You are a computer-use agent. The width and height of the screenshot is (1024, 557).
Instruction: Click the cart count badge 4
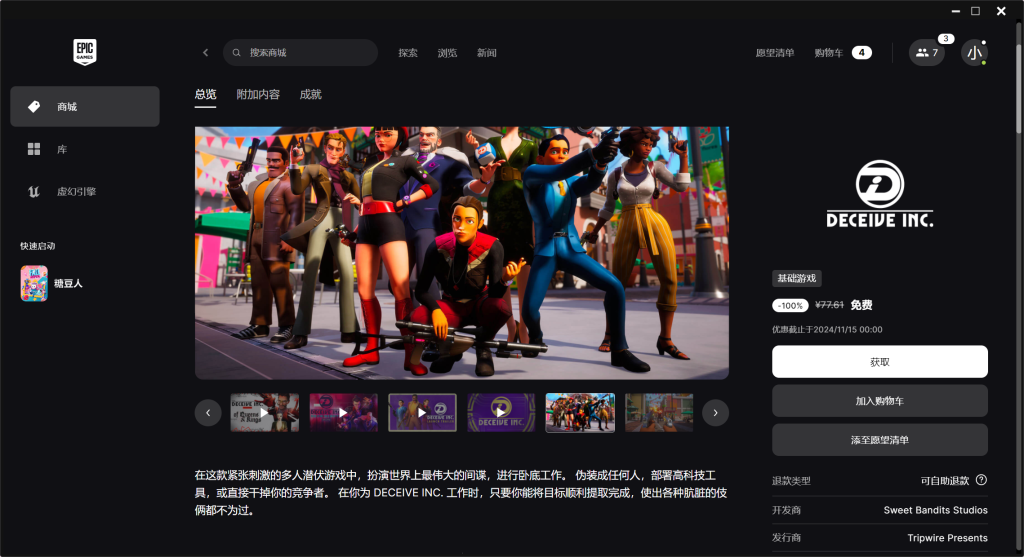click(861, 52)
